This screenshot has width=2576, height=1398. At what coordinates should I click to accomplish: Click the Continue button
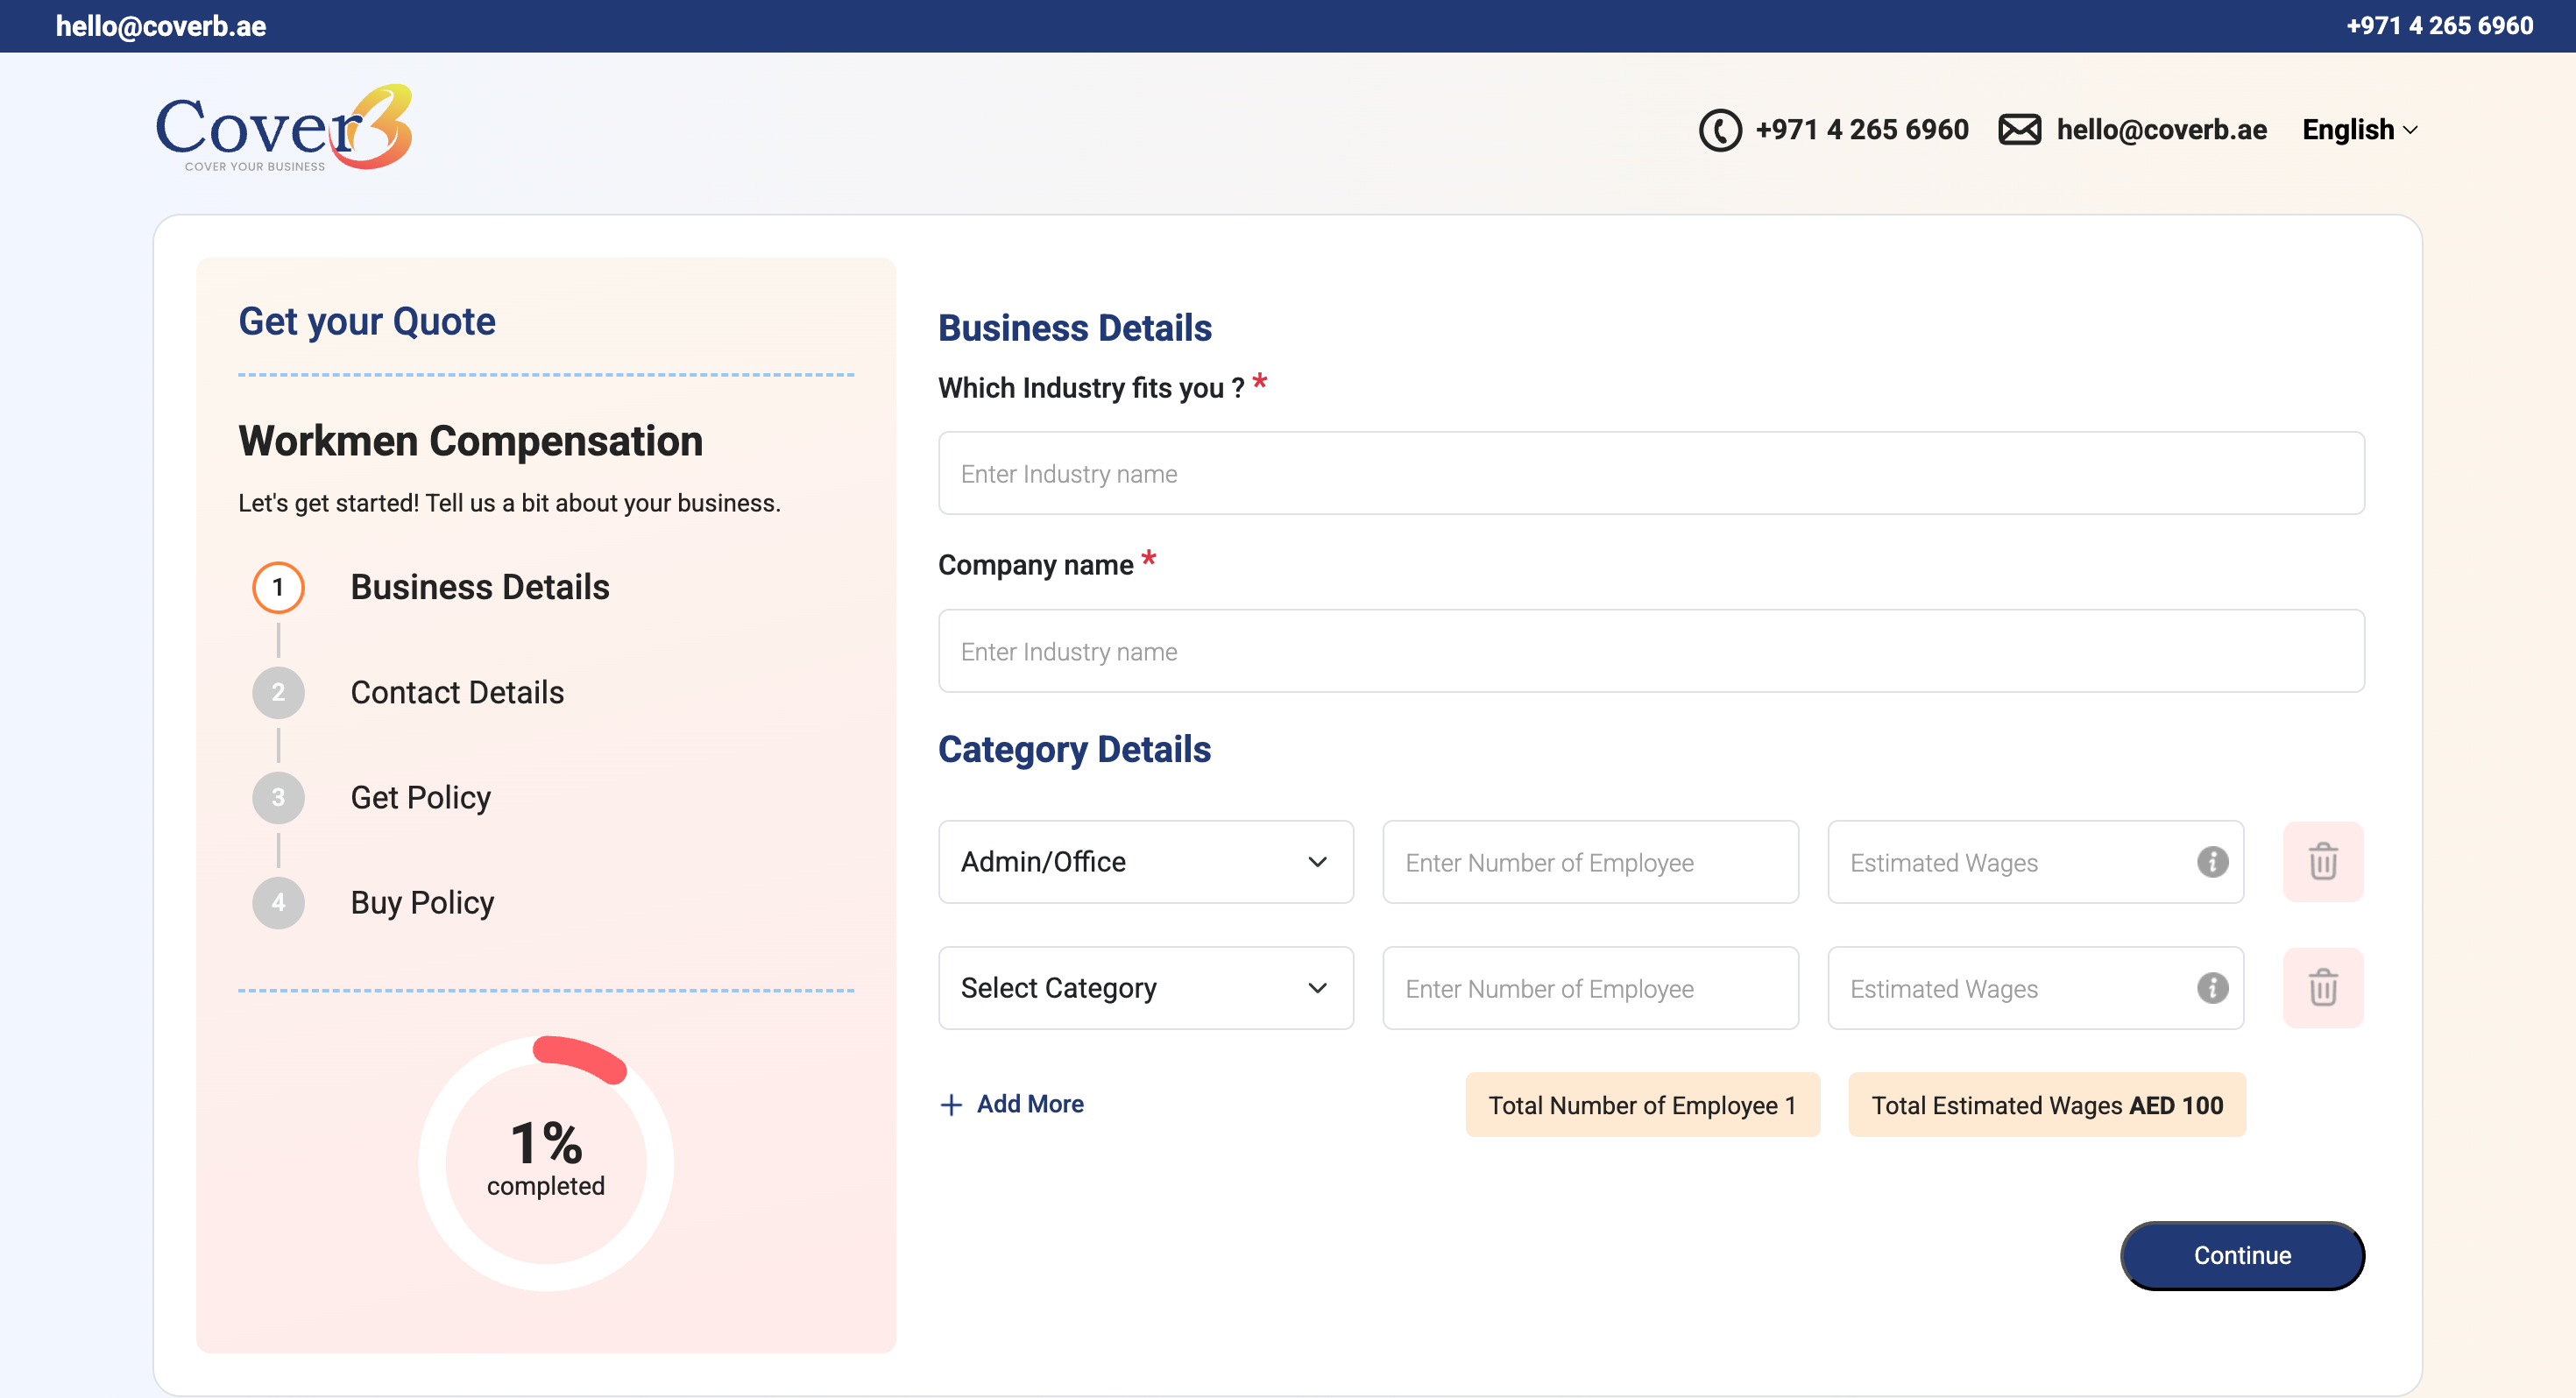2242,1255
